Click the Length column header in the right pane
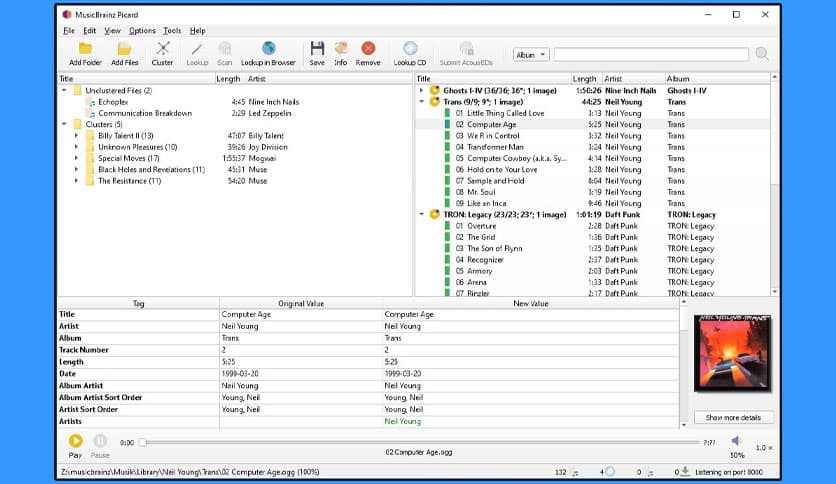The image size is (836, 484). pos(585,78)
